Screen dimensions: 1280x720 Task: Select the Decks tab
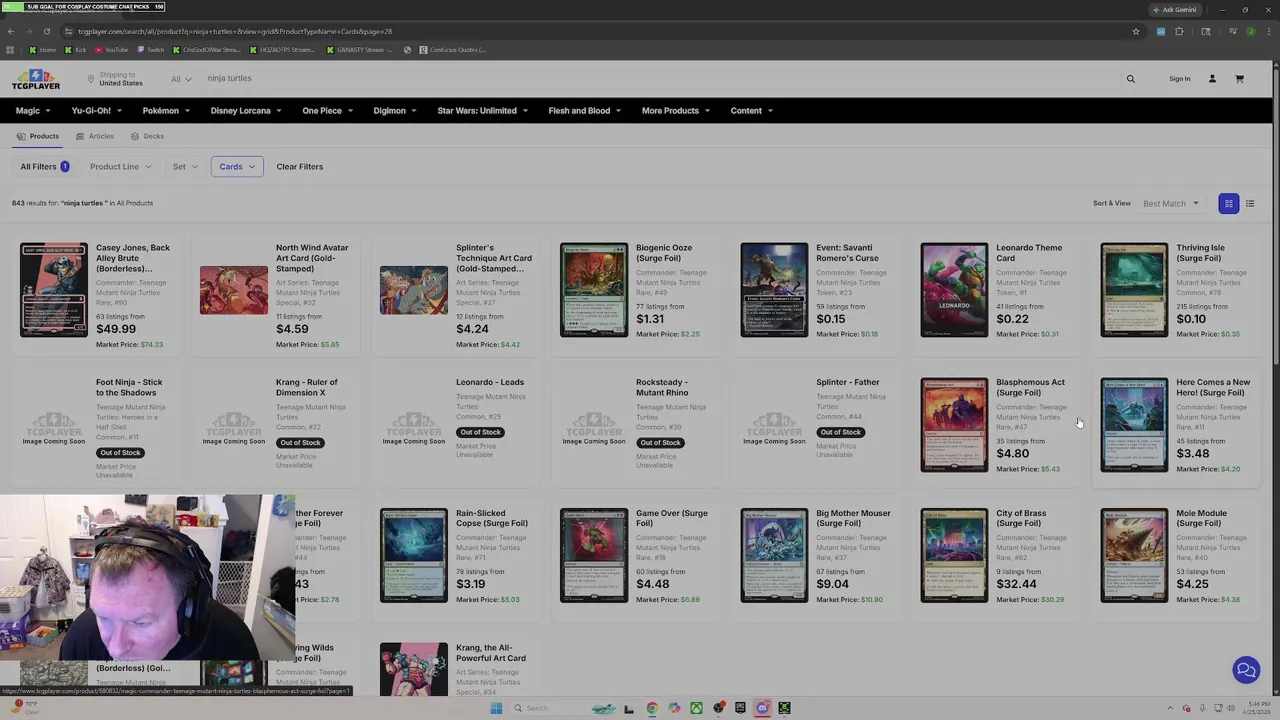point(147,136)
